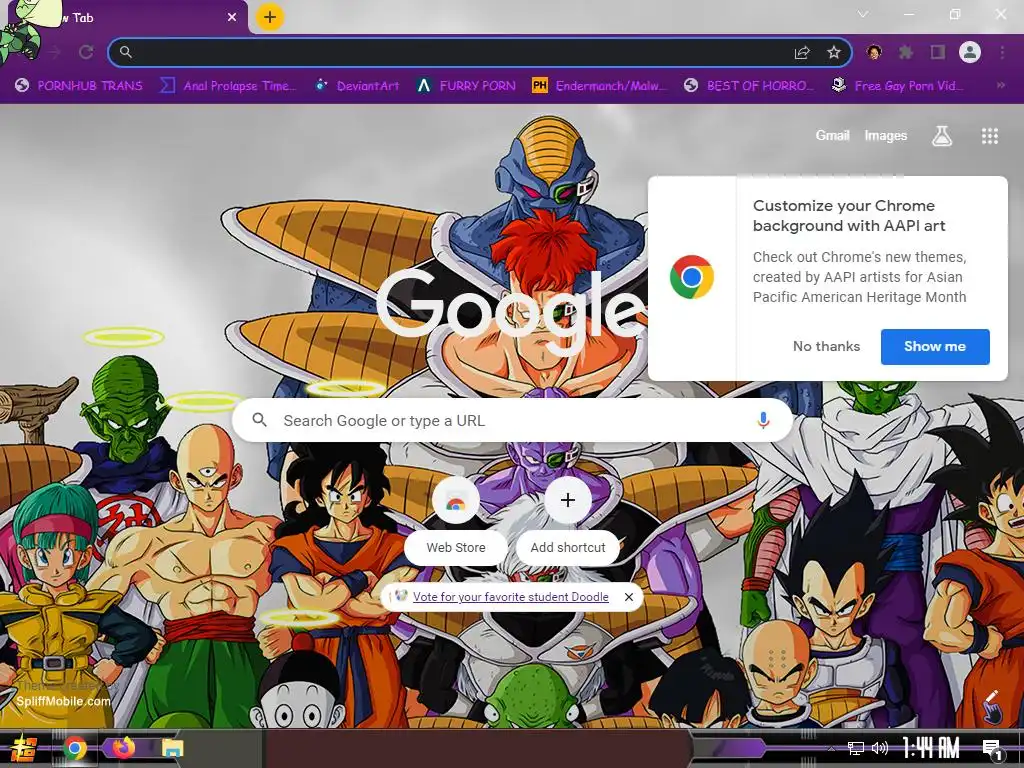Dismiss the student Doodle promo
Viewport: 1024px width, 768px height.
(628, 597)
